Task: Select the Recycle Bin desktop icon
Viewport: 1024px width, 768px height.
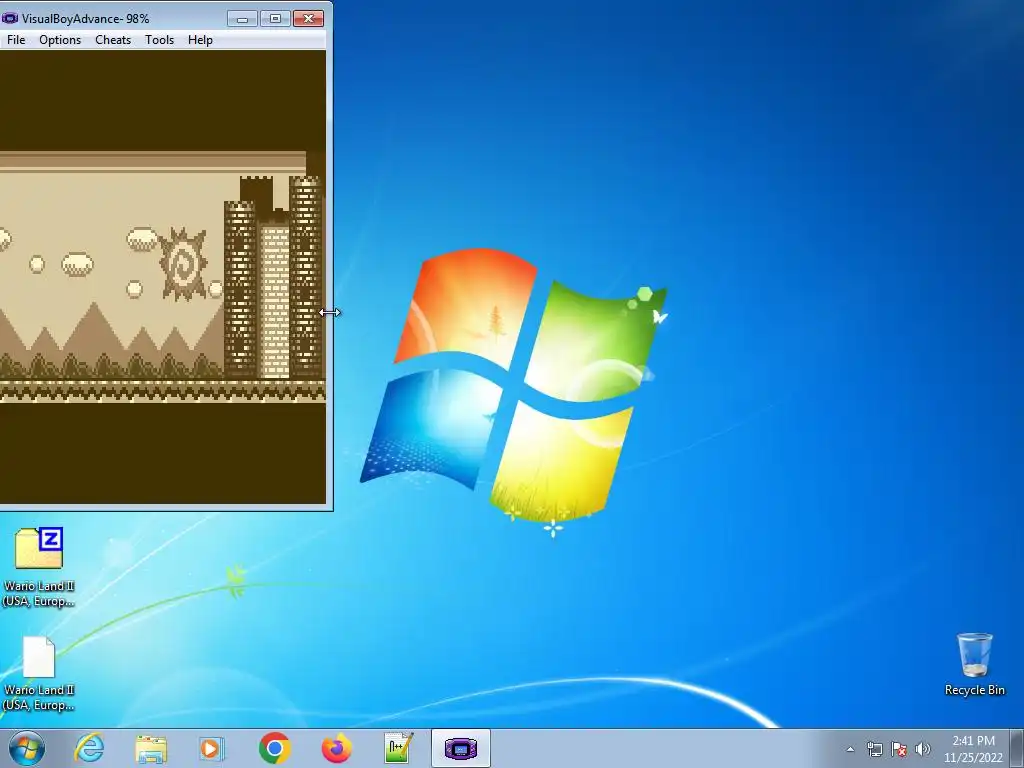Action: (x=974, y=664)
